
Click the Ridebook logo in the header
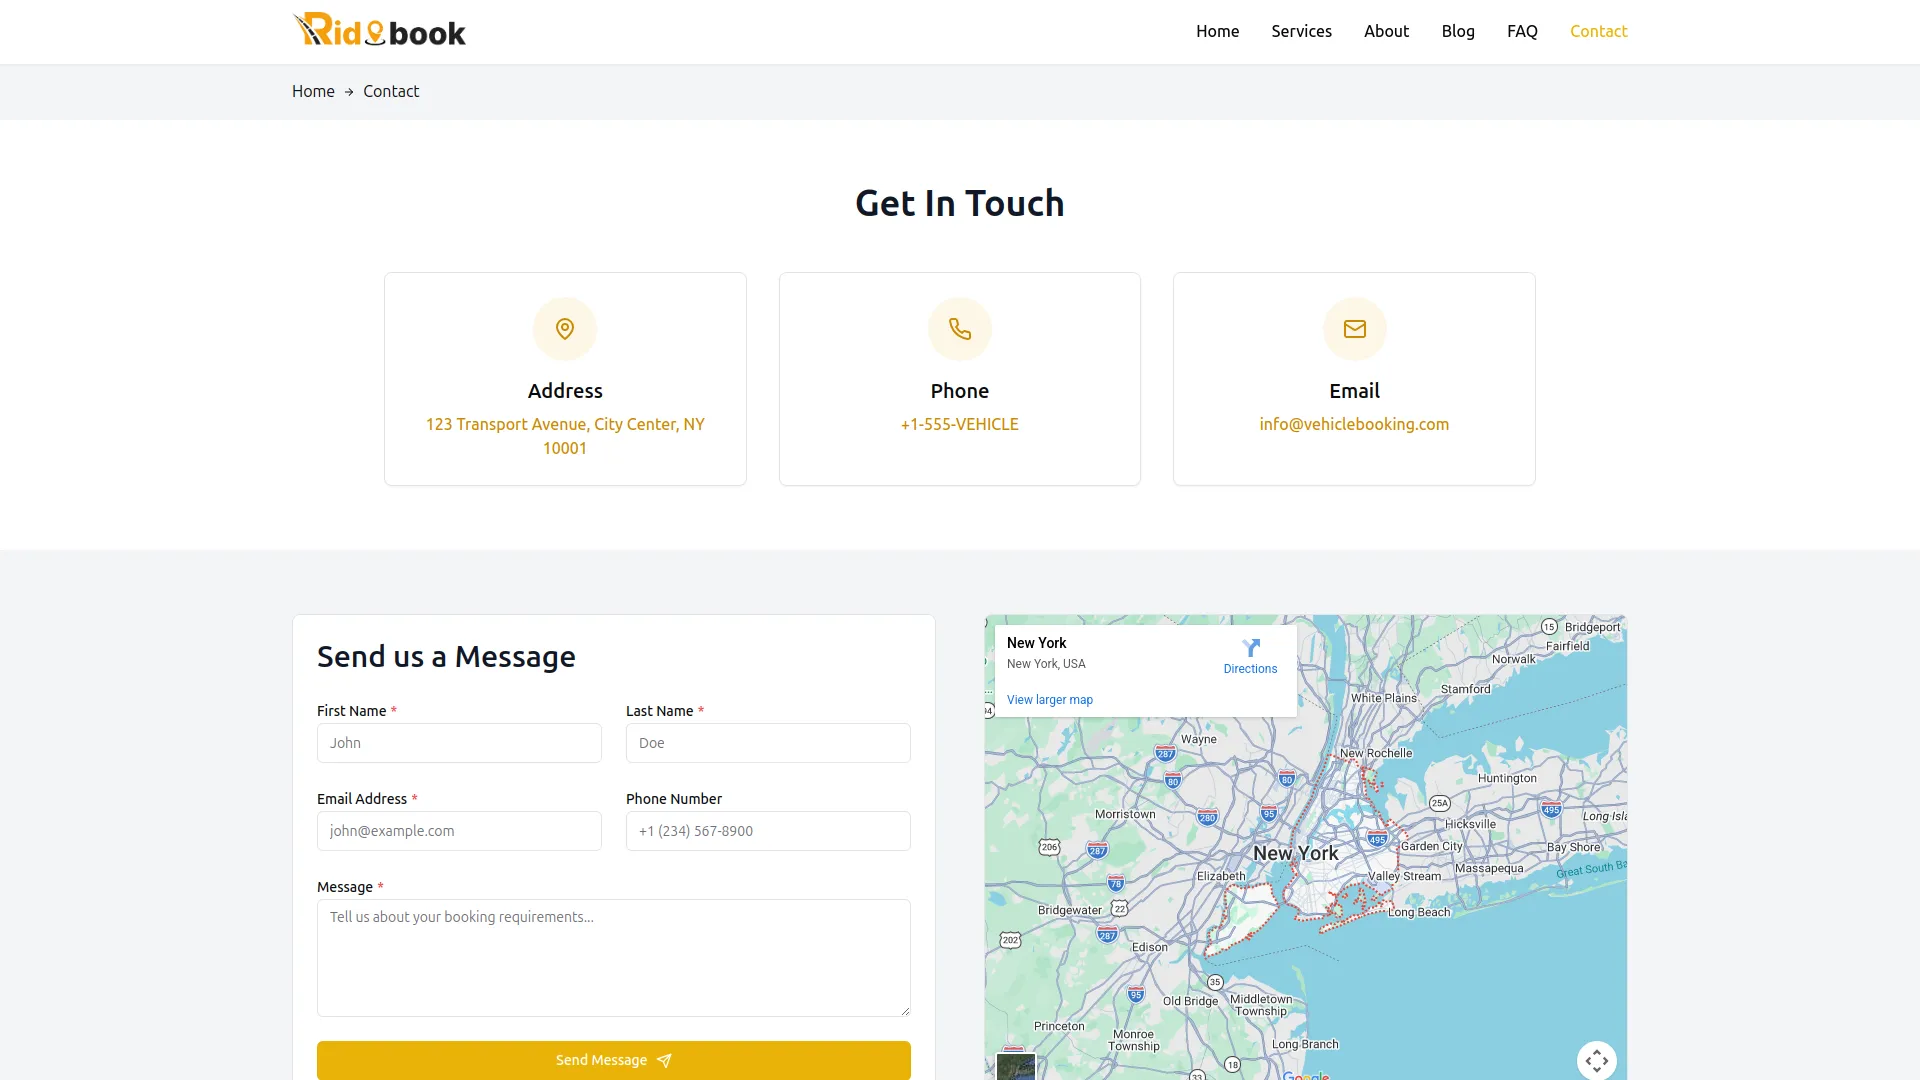pos(378,30)
